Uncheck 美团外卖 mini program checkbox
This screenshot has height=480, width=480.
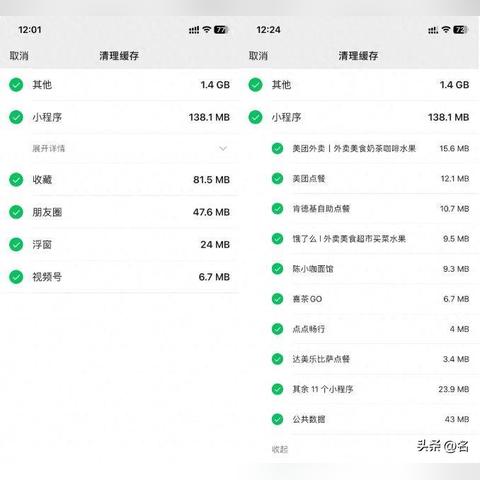click(x=277, y=148)
